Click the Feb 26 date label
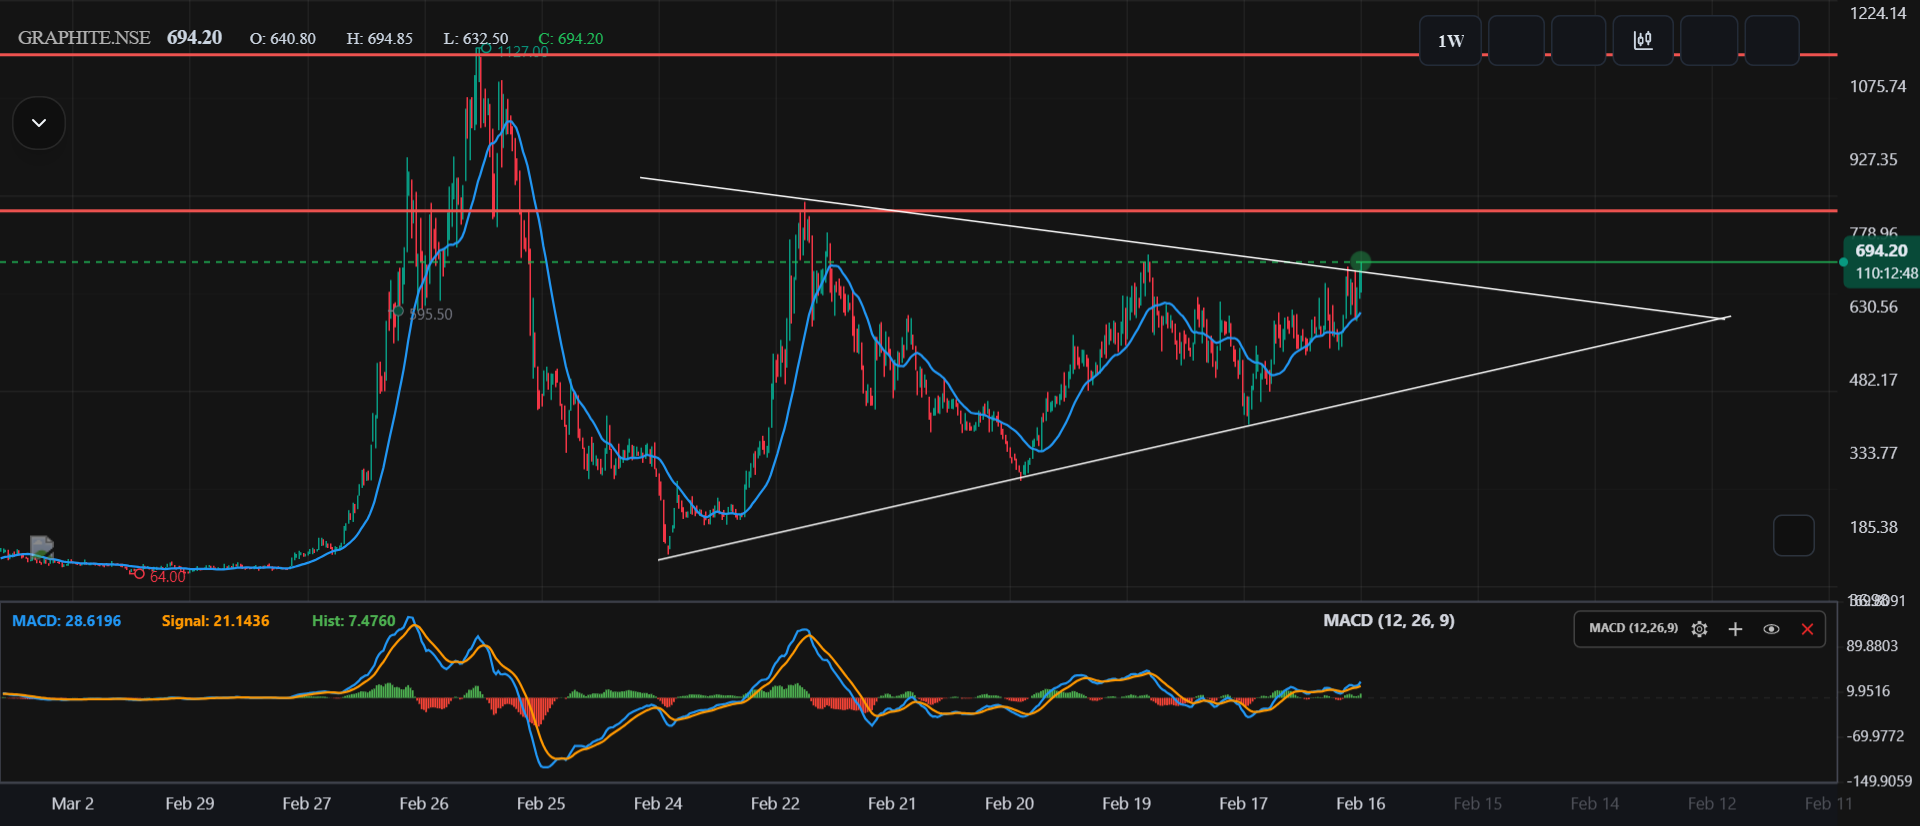The image size is (1920, 826). pyautogui.click(x=424, y=804)
